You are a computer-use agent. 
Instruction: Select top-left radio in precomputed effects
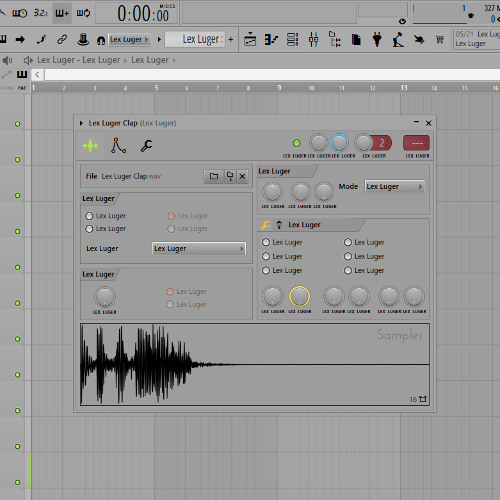click(x=266, y=242)
